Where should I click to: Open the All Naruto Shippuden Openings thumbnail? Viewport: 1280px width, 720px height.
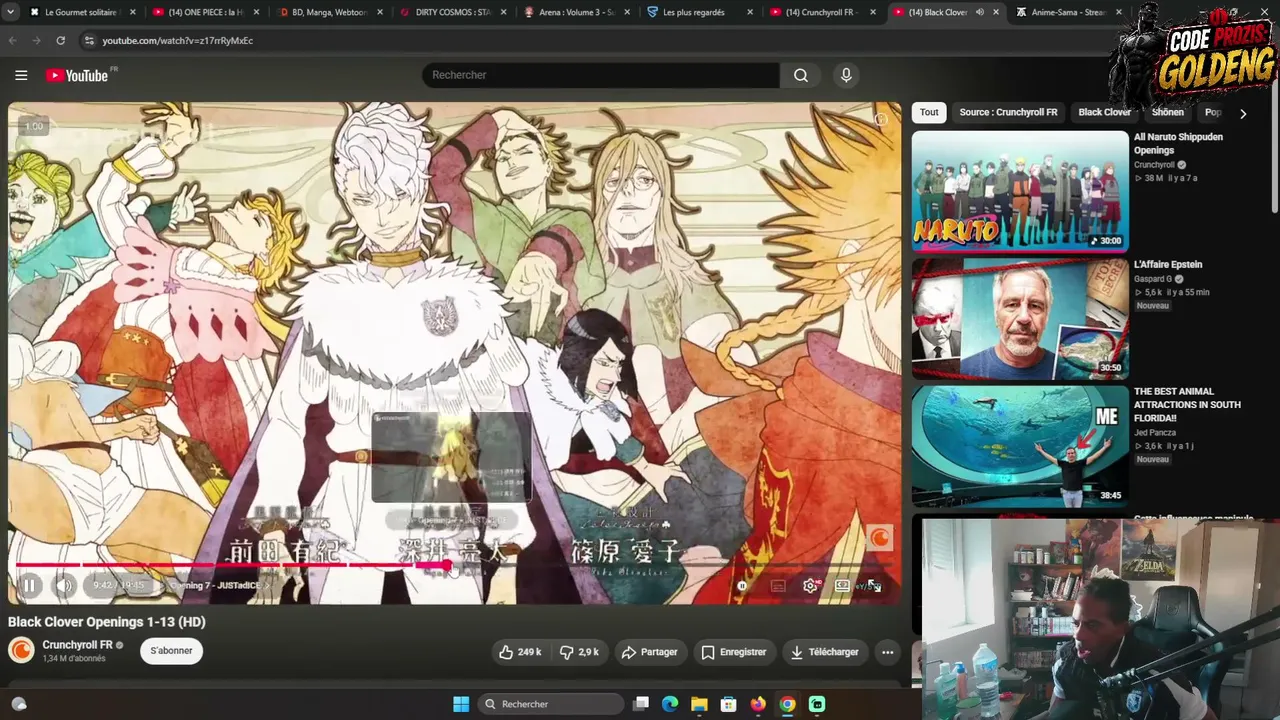click(x=1020, y=191)
